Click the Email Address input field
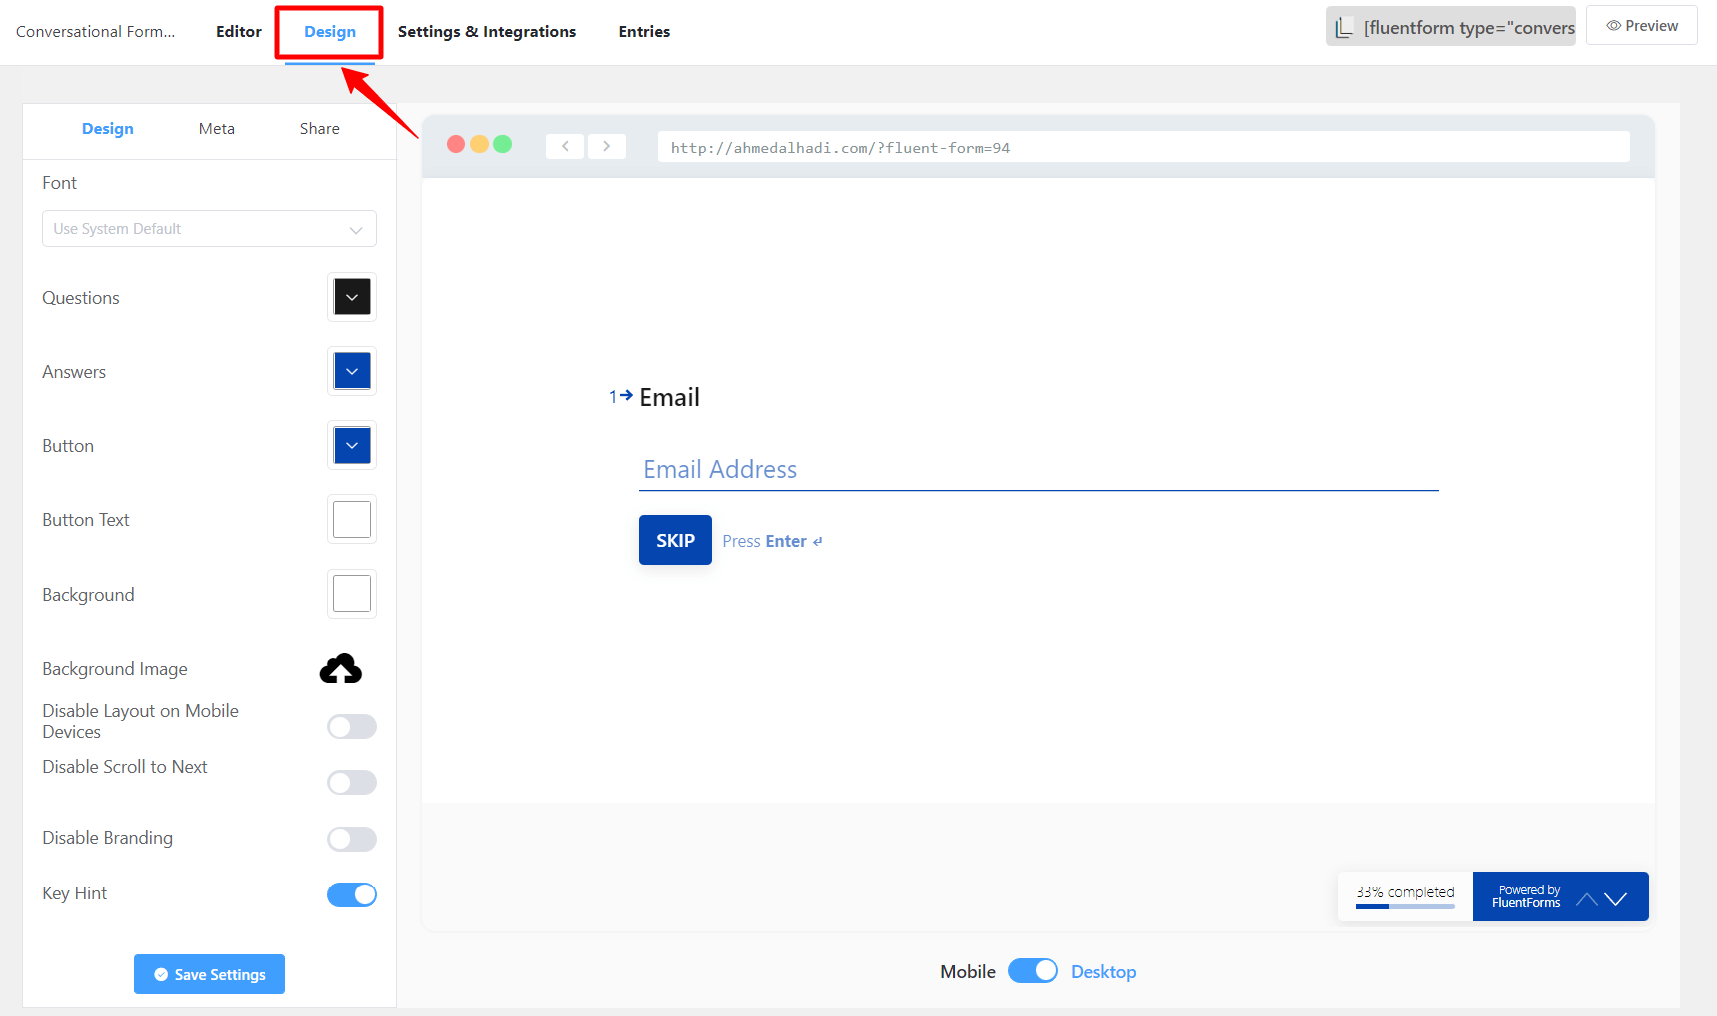Screen dimensions: 1717x1016 tap(1039, 470)
